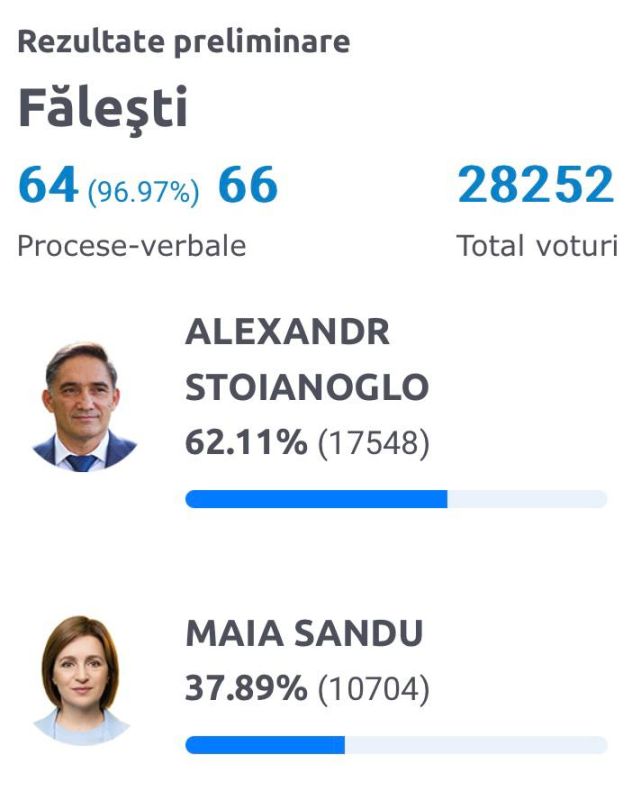This screenshot has width=632, height=800.
Task: Click the 10704 vote count
Action: [373, 689]
